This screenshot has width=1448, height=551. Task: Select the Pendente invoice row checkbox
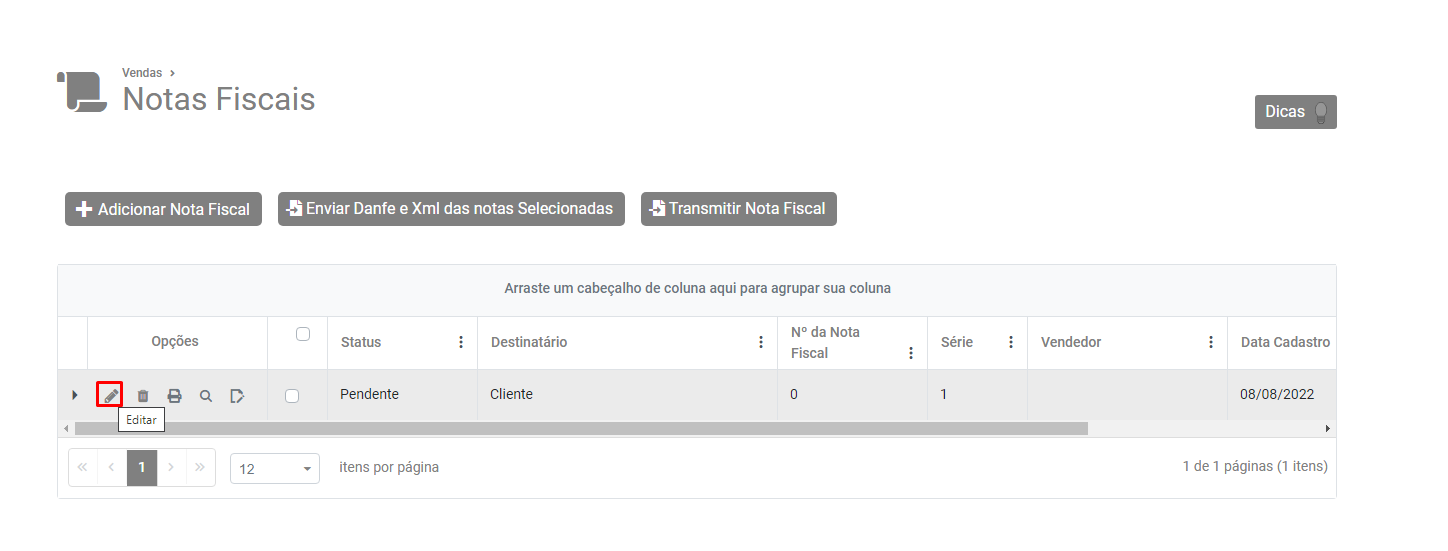[292, 396]
